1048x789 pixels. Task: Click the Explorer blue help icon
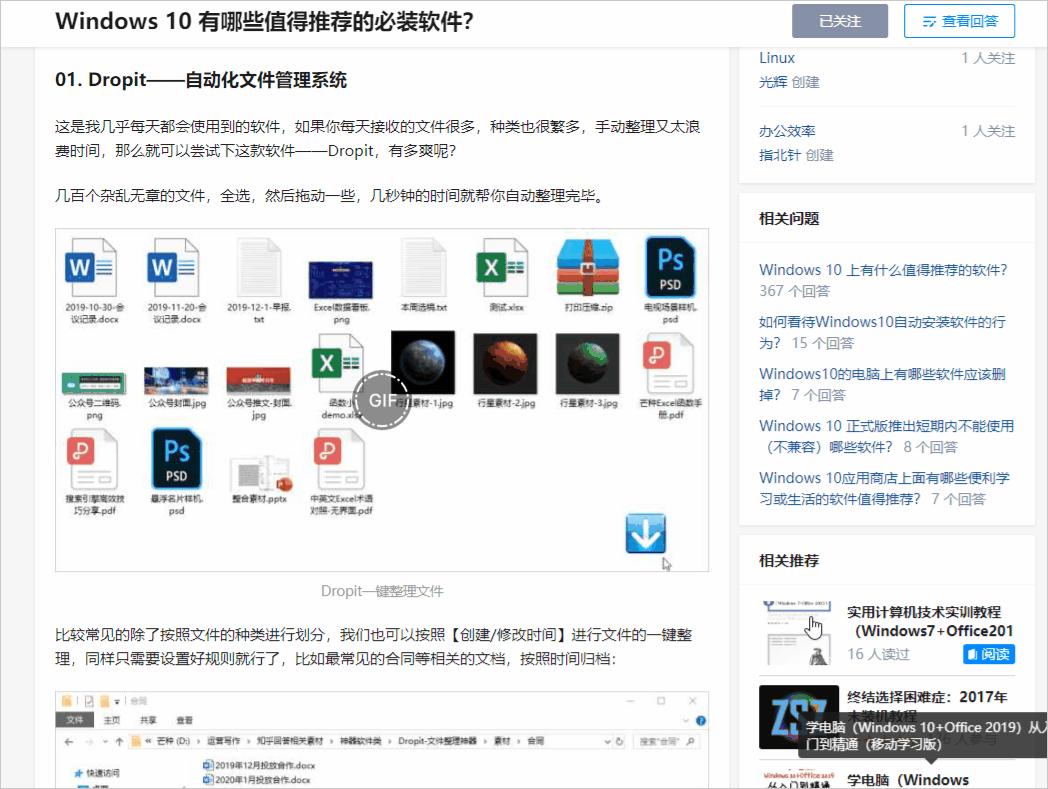(700, 721)
